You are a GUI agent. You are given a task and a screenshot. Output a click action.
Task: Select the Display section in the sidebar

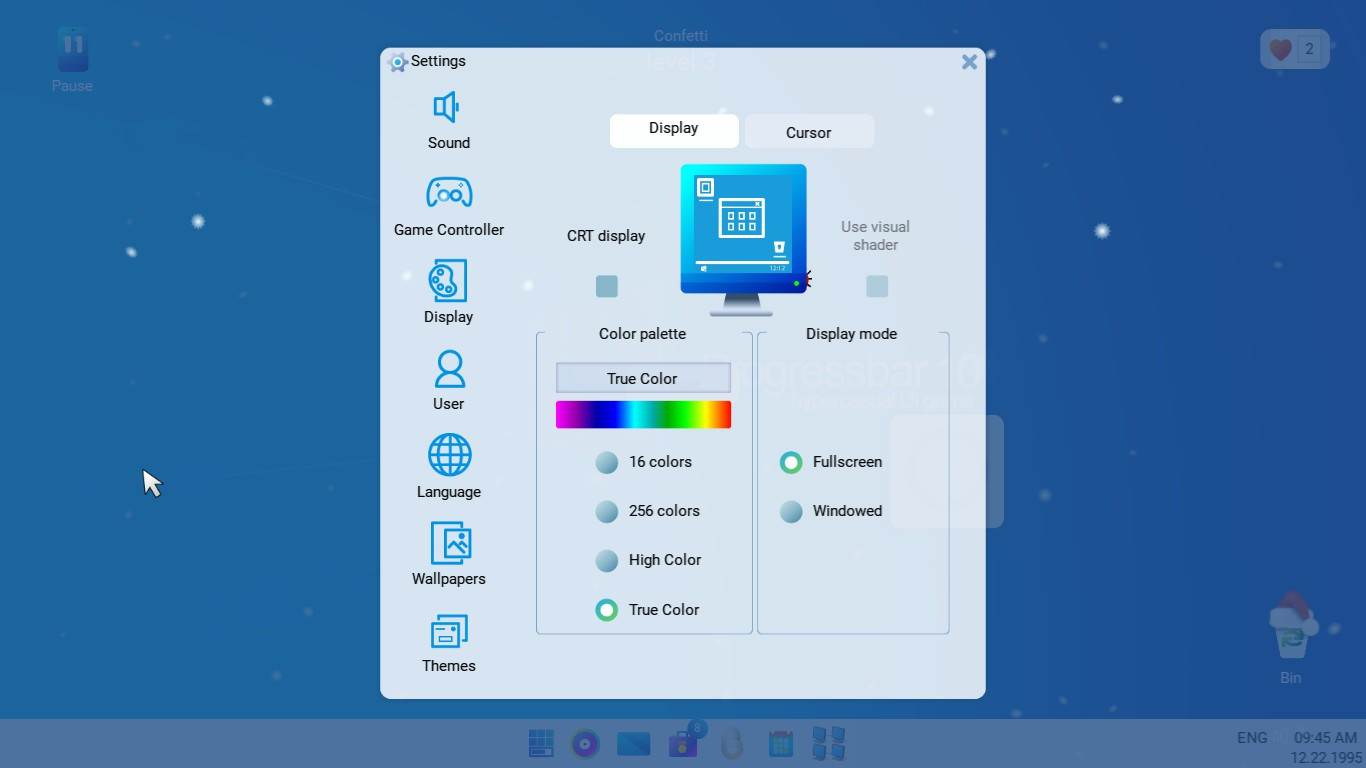447,291
